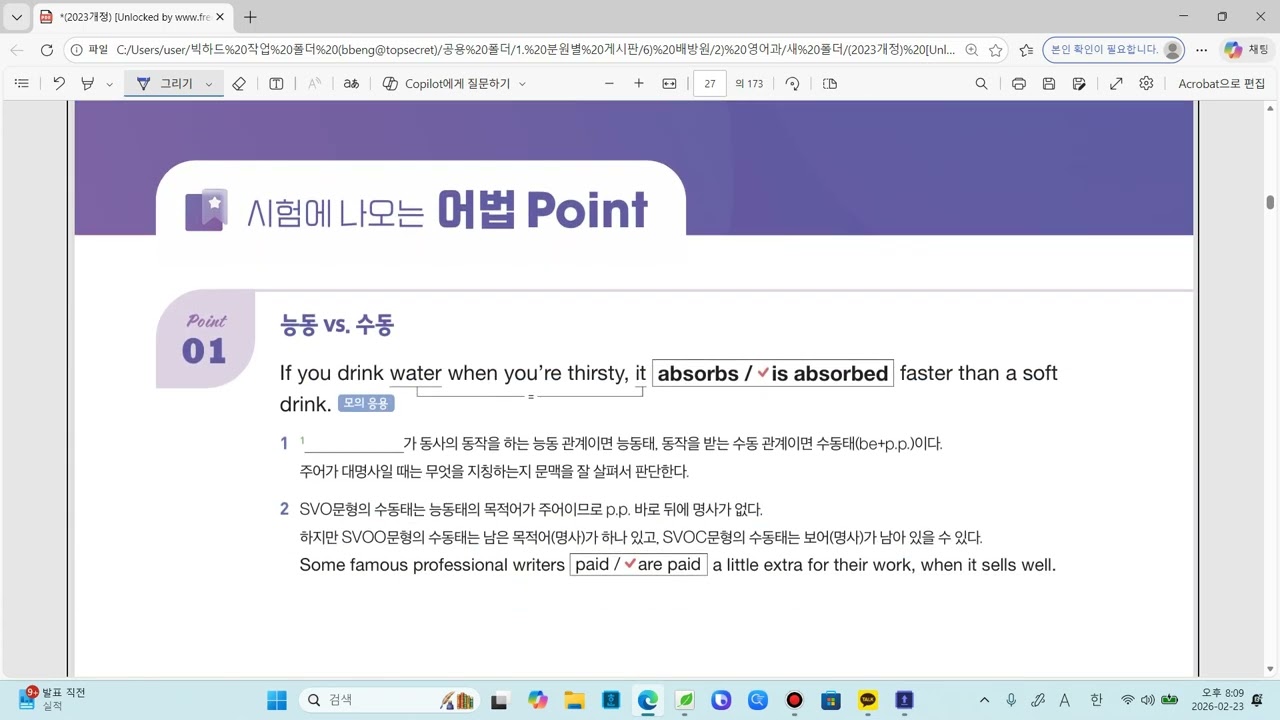Image resolution: width=1280 pixels, height=720 pixels.
Task: Click the Save as icon
Action: coord(1079,84)
